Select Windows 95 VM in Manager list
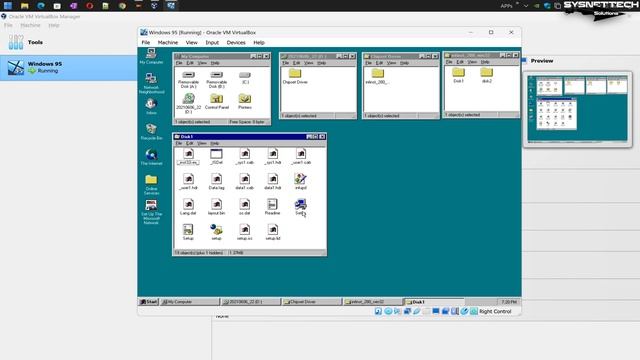The image size is (640, 360). [69, 68]
